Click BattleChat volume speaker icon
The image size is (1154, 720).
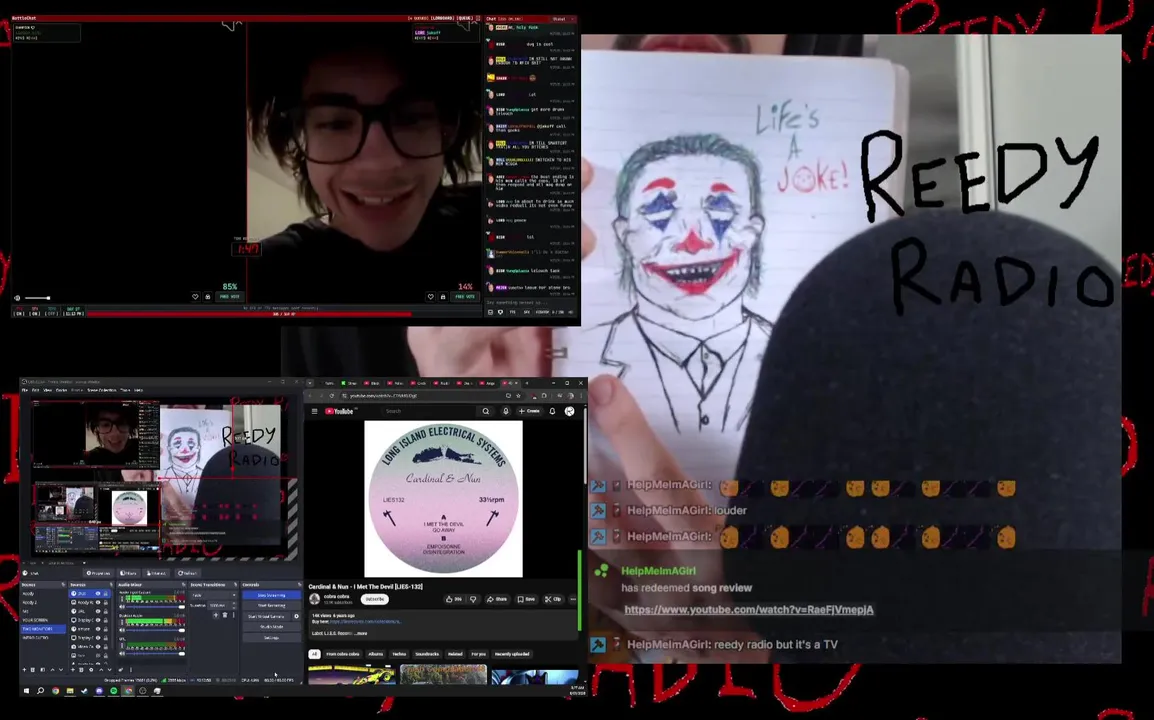tap(17, 298)
